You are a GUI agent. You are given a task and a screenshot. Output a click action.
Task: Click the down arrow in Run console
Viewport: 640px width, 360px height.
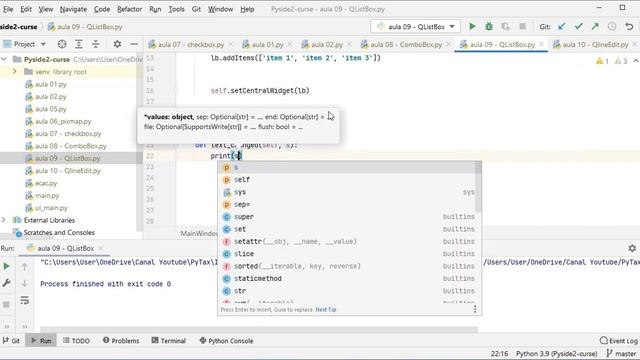[x=24, y=283]
